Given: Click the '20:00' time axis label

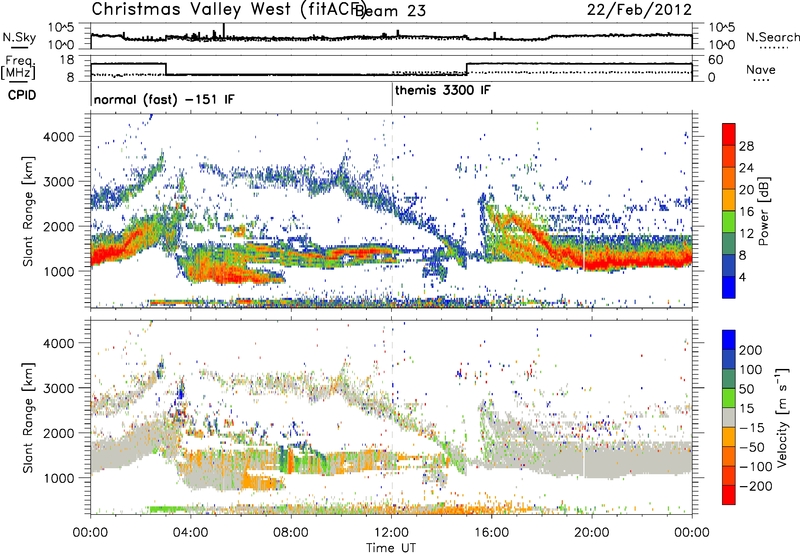Looking at the screenshot, I should point(591,533).
